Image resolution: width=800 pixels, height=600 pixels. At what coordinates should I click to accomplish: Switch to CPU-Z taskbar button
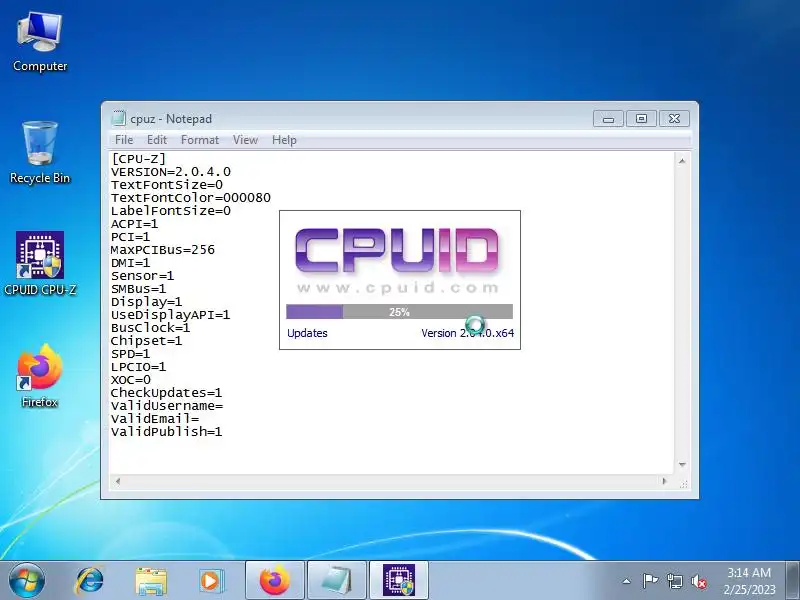pos(399,580)
